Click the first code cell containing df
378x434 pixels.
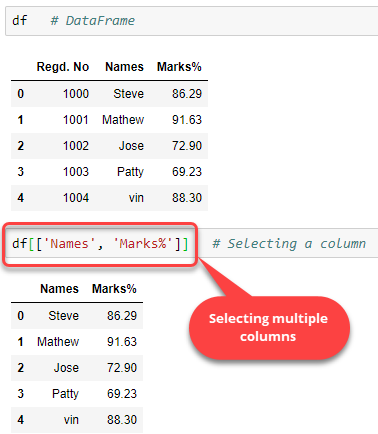pyautogui.click(x=192, y=21)
